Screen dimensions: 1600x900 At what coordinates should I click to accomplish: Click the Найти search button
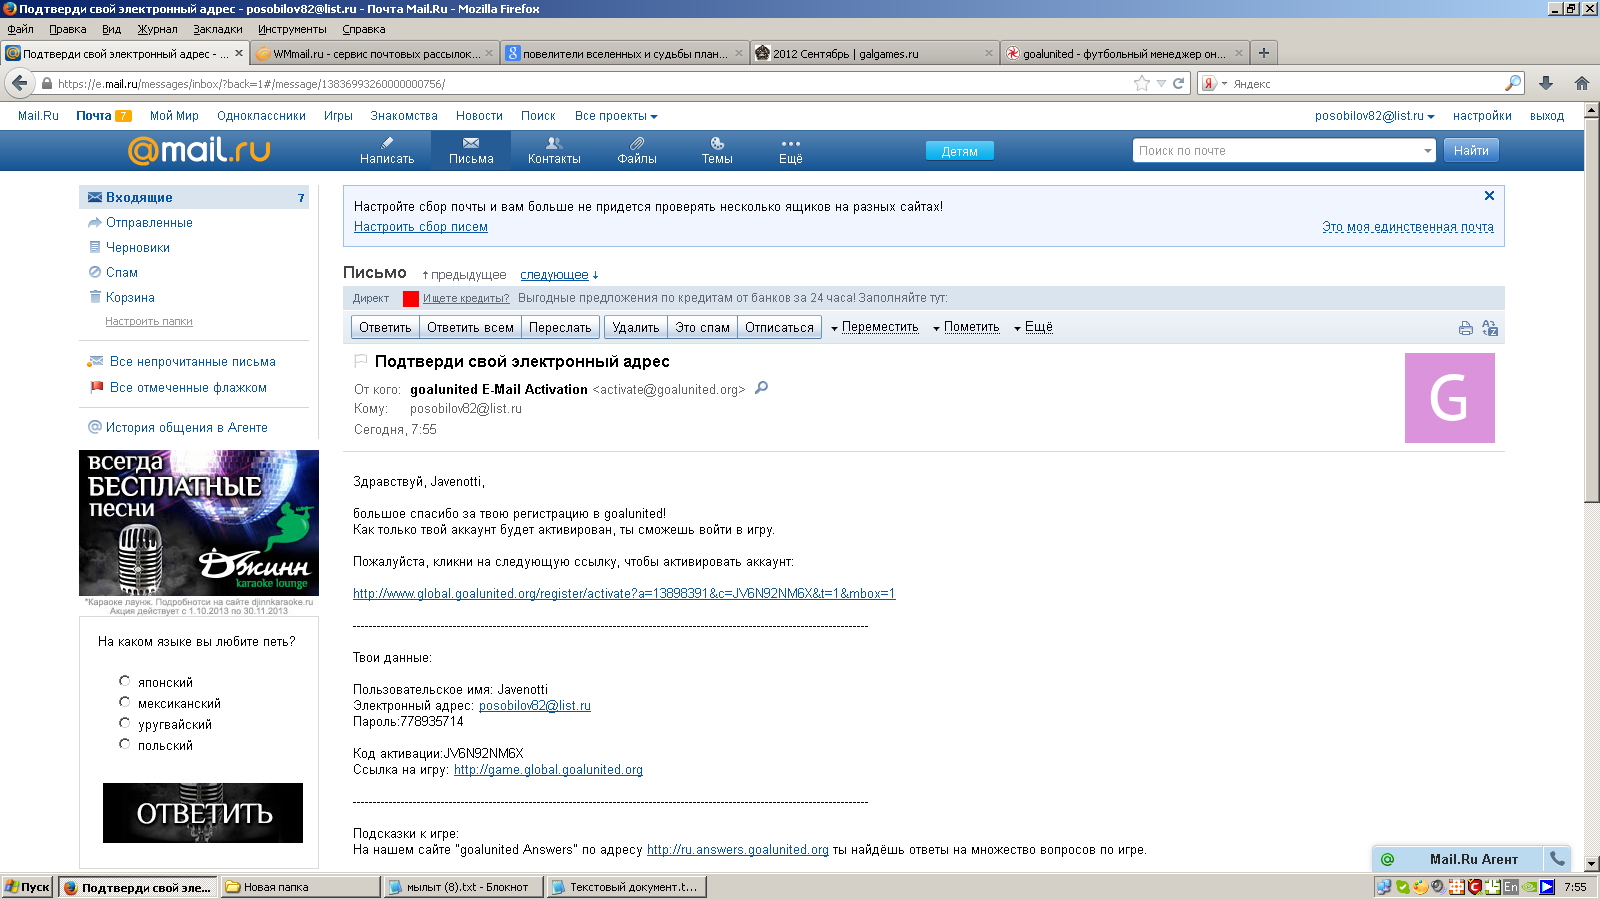click(x=1471, y=151)
